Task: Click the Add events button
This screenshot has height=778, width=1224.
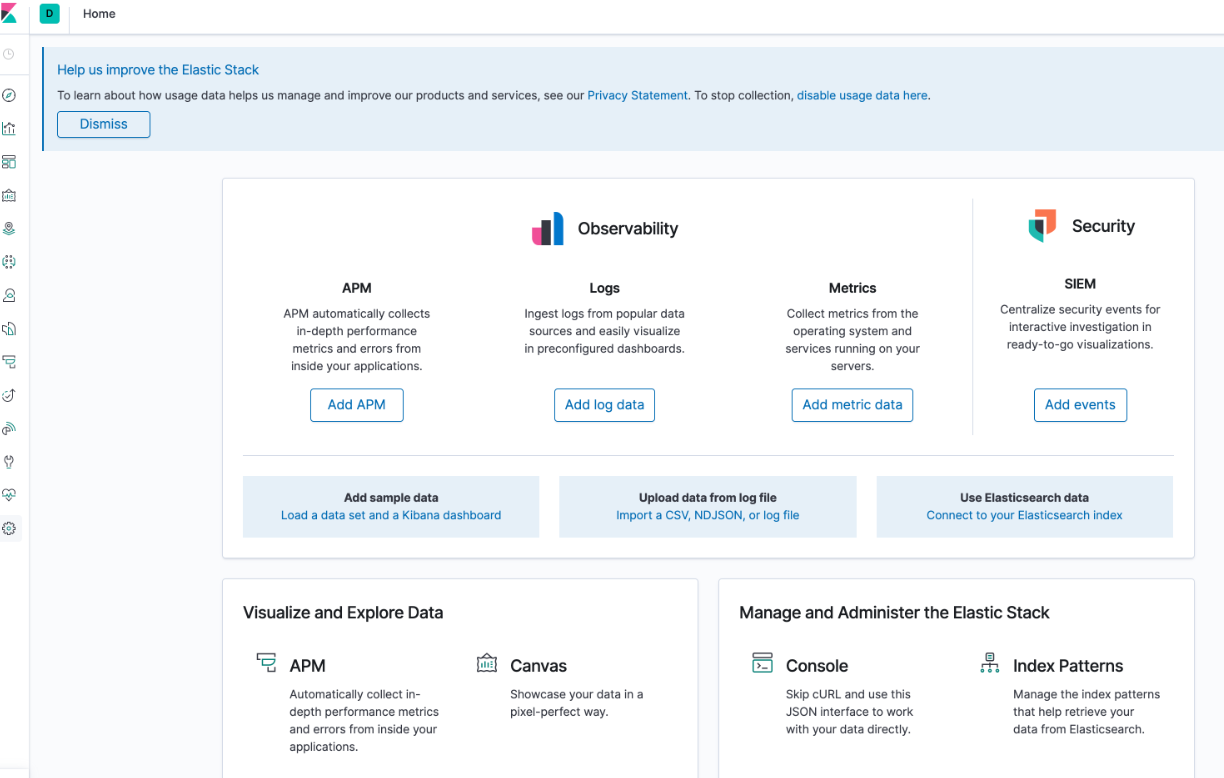Action: click(1080, 405)
